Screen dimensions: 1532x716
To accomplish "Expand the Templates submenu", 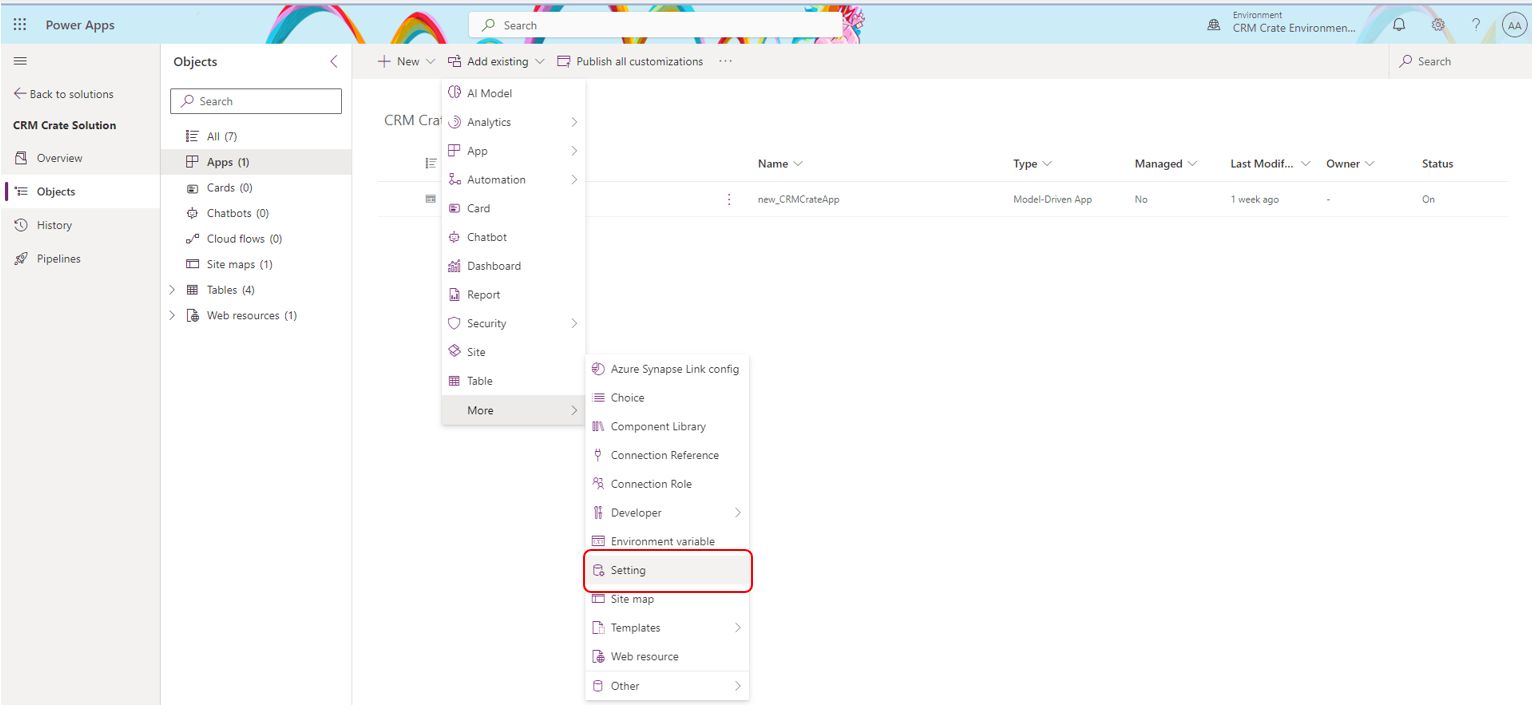I will (x=634, y=627).
